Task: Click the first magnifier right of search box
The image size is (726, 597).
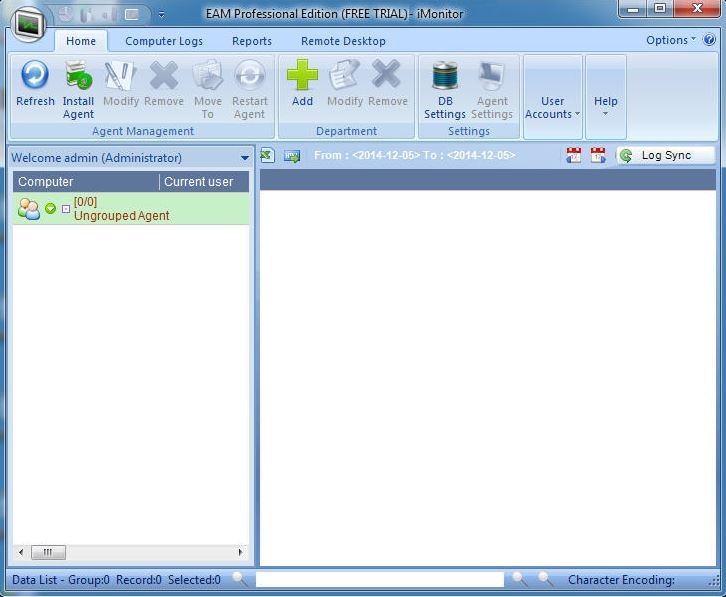Action: [x=519, y=579]
